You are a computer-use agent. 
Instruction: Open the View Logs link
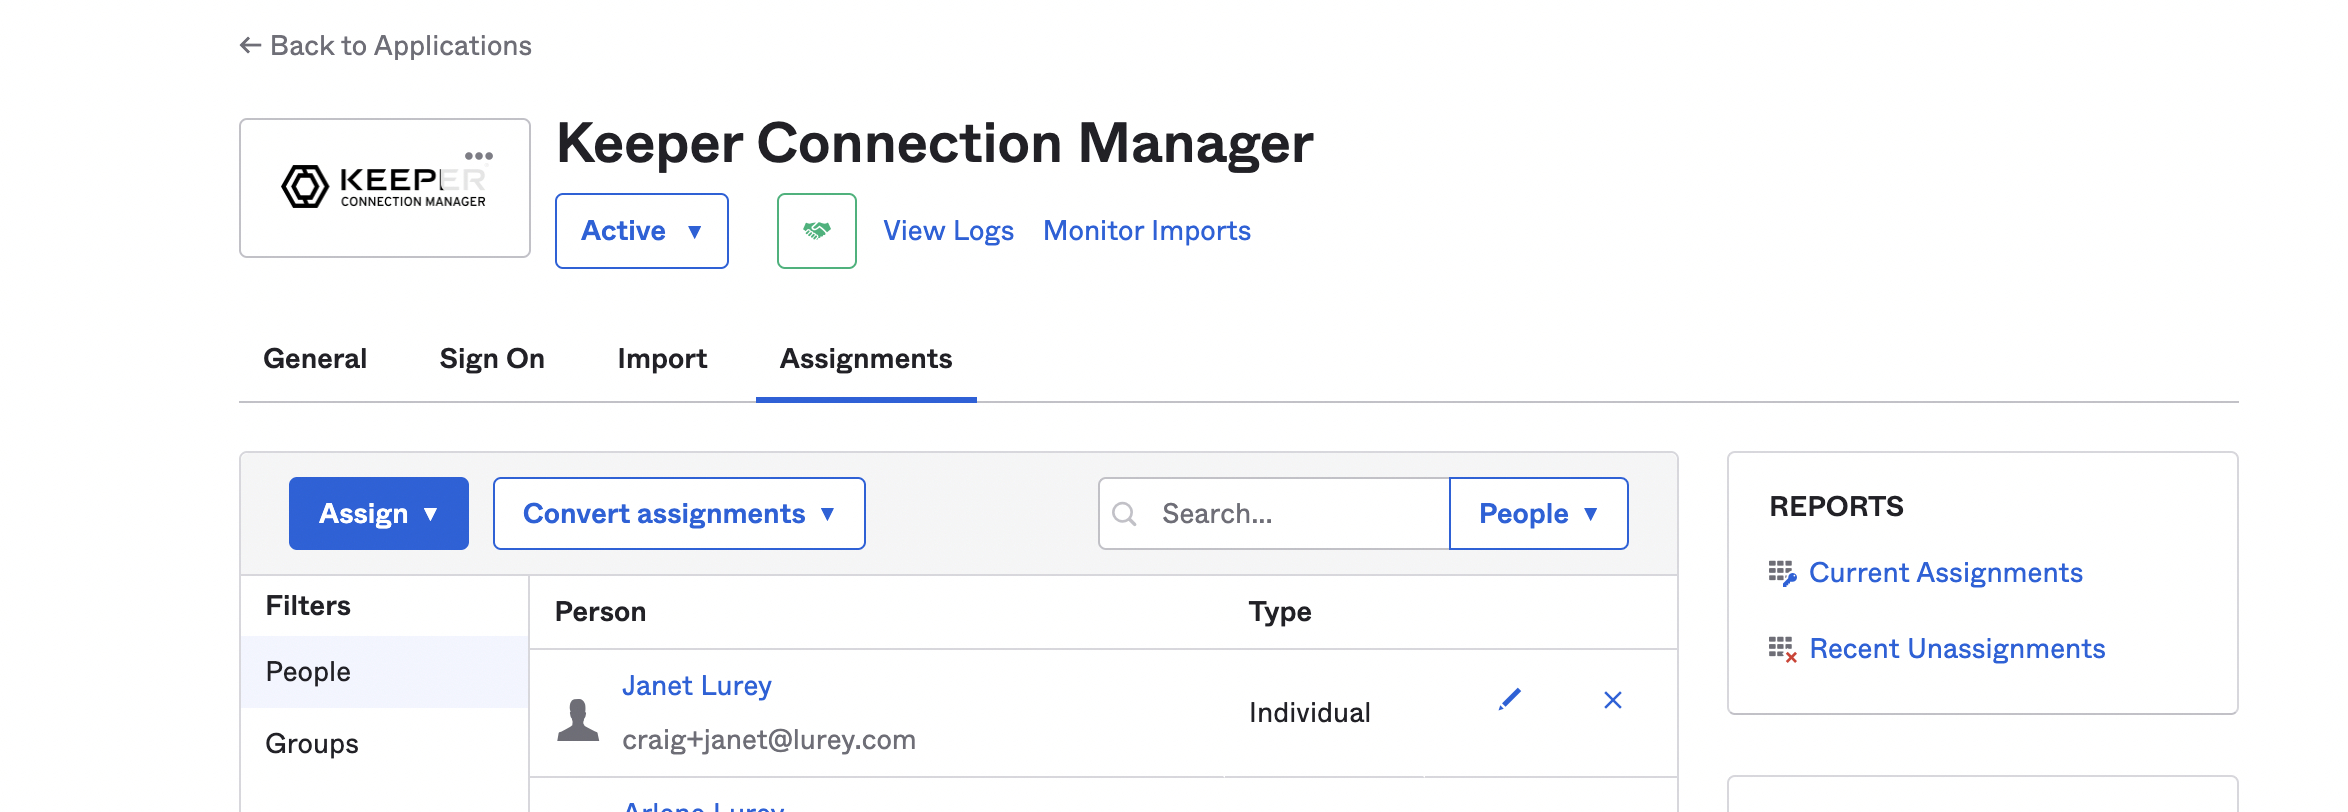click(948, 231)
